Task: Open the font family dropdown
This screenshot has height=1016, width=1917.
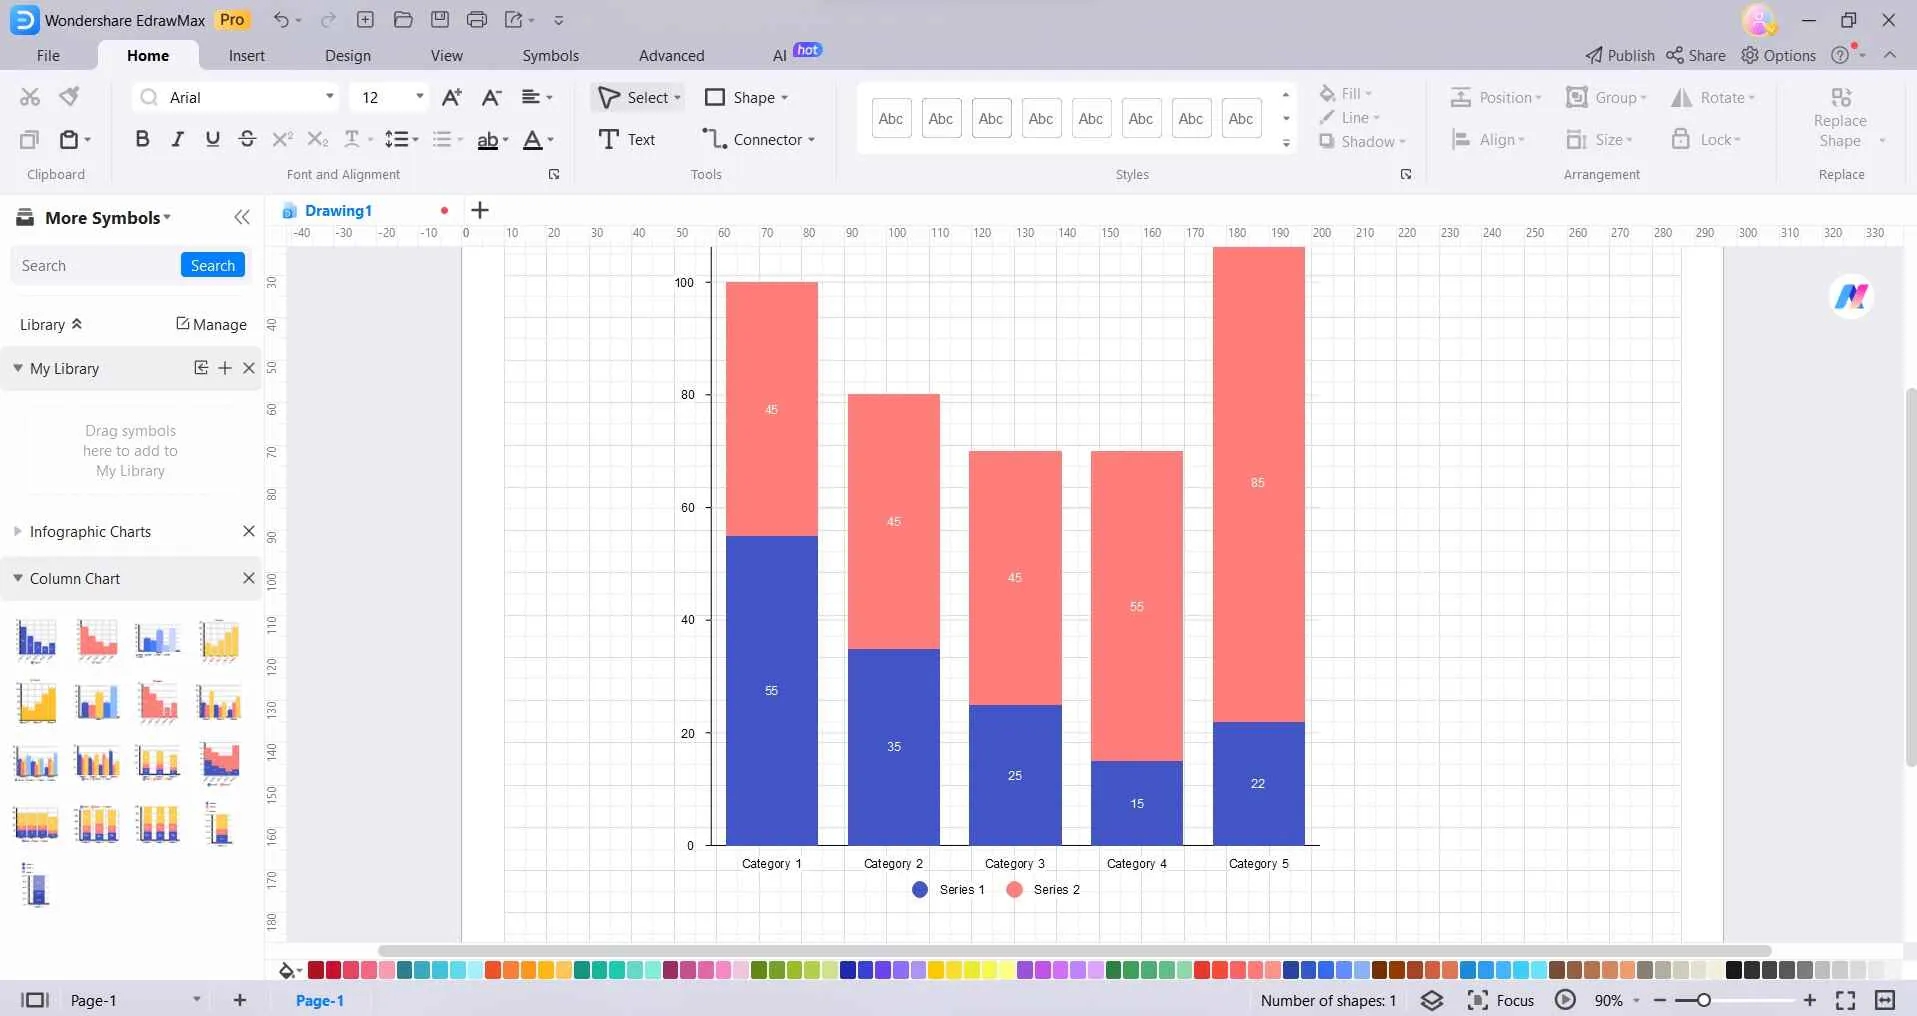Action: click(x=330, y=97)
